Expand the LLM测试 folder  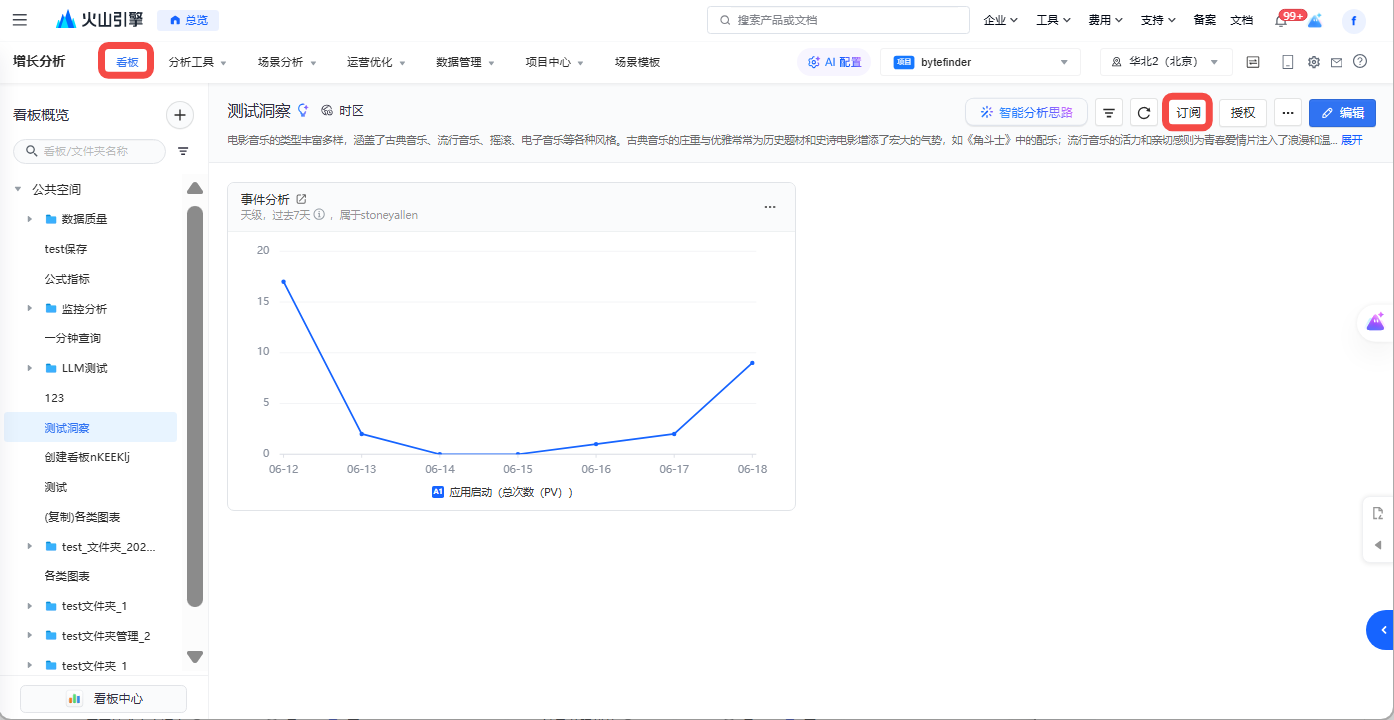(30, 368)
